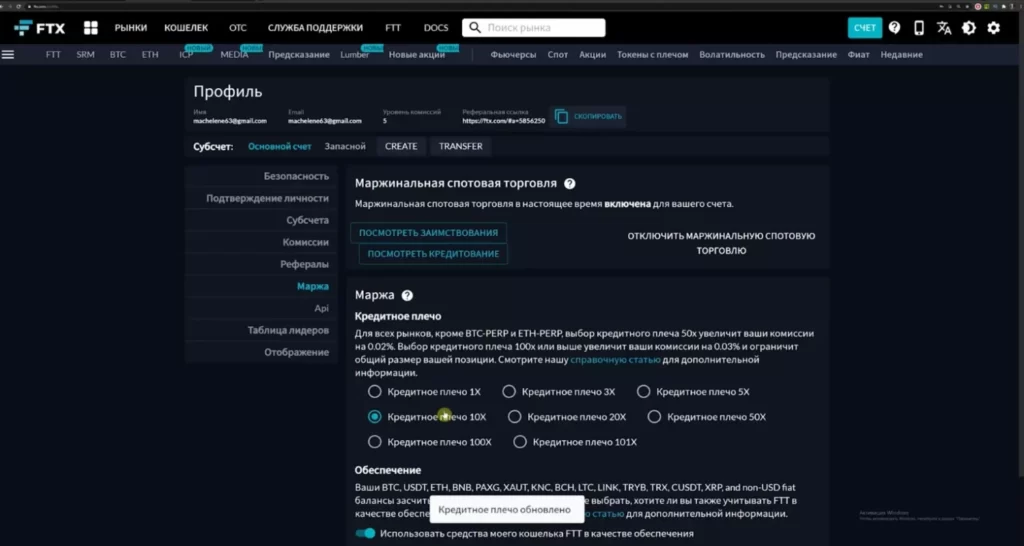Image resolution: width=1024 pixels, height=546 pixels.
Task: Click the CREATE subaccount button
Action: coord(401,146)
